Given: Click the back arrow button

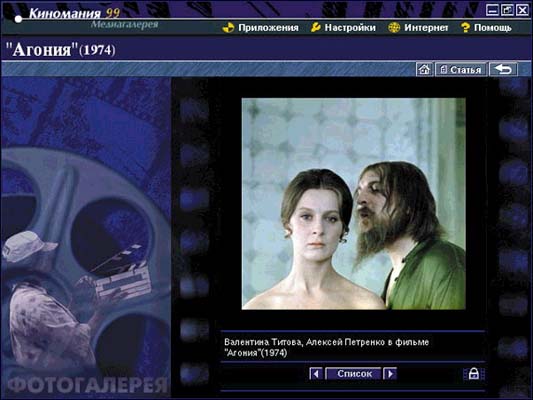Looking at the screenshot, I should click(503, 69).
